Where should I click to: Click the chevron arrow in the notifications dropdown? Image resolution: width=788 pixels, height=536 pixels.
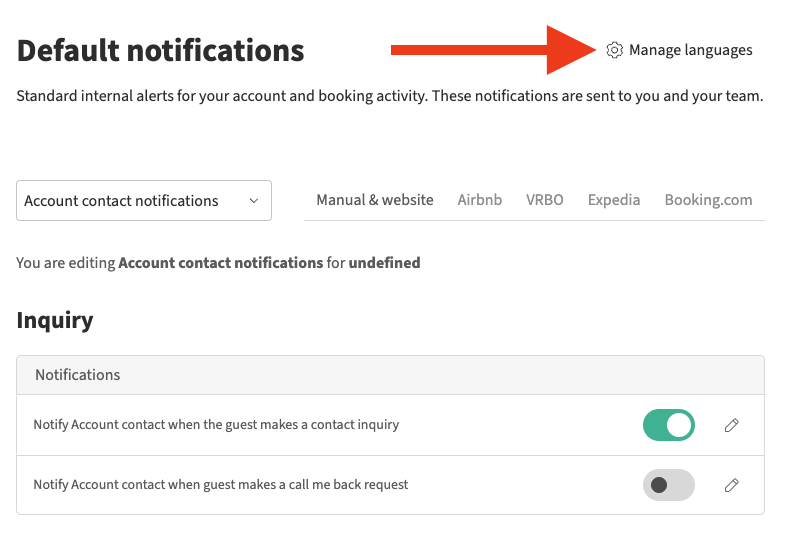coord(254,201)
